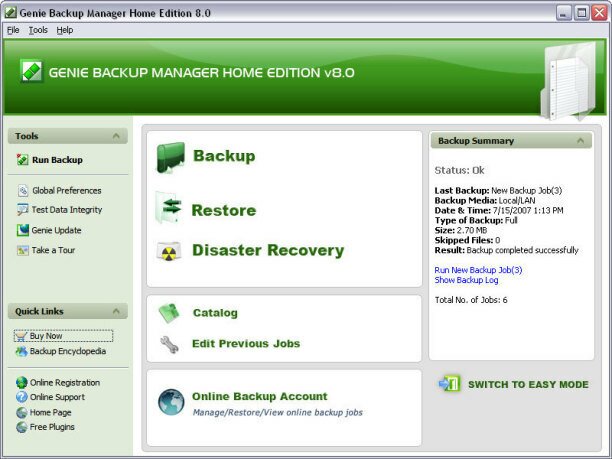
Task: Click the Test Data Integrity icon
Action: (22, 210)
